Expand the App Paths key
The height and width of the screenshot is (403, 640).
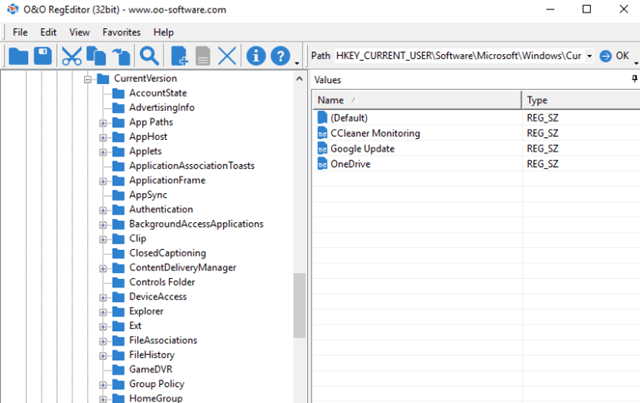(x=103, y=123)
